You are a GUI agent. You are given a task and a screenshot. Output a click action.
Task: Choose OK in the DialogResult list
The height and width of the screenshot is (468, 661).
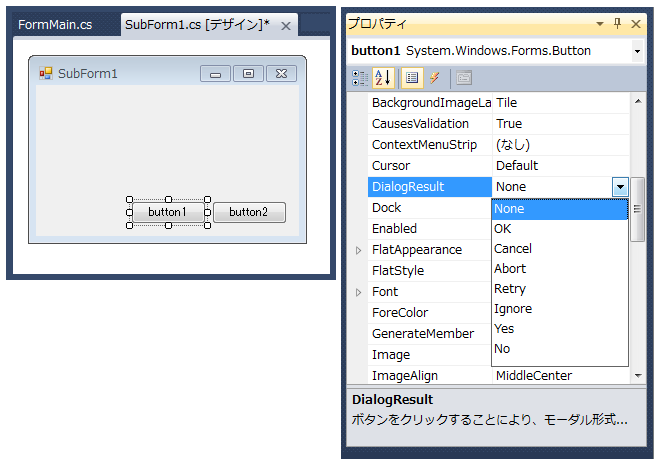coord(559,229)
